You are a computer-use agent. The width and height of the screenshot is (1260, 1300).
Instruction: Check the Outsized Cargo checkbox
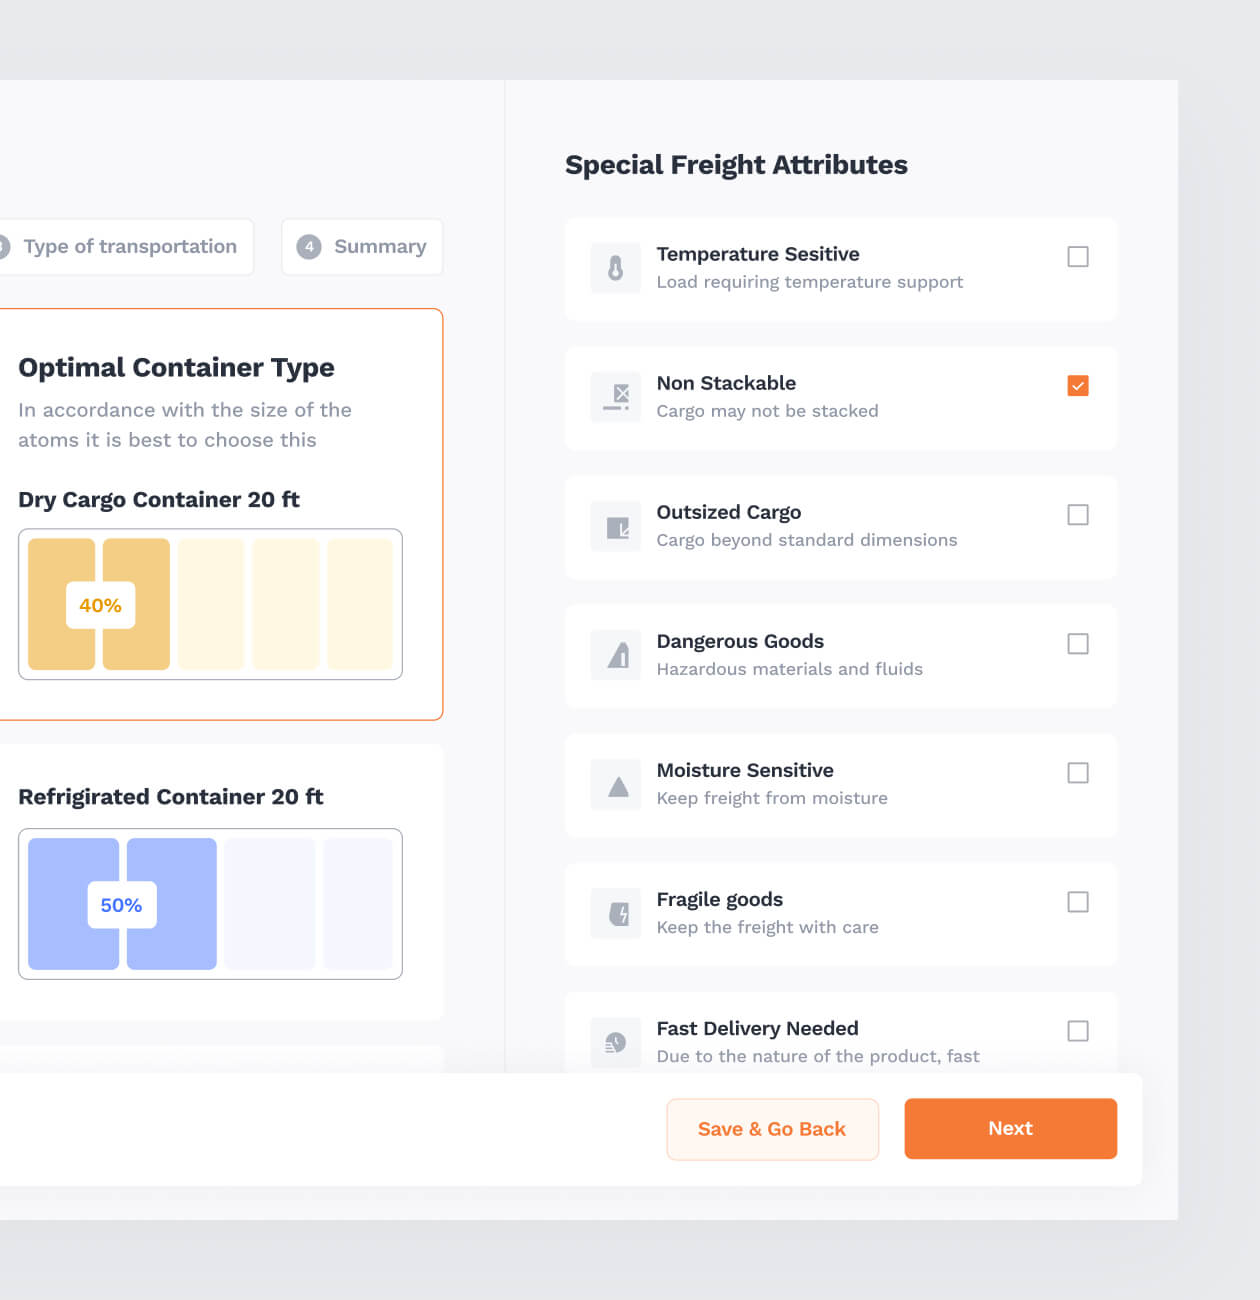pyautogui.click(x=1077, y=515)
